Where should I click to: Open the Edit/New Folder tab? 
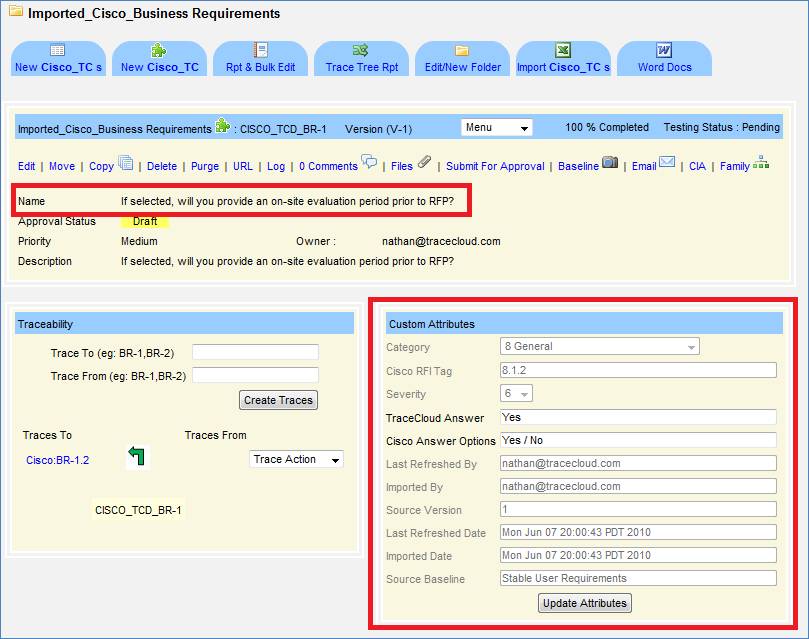[462, 59]
